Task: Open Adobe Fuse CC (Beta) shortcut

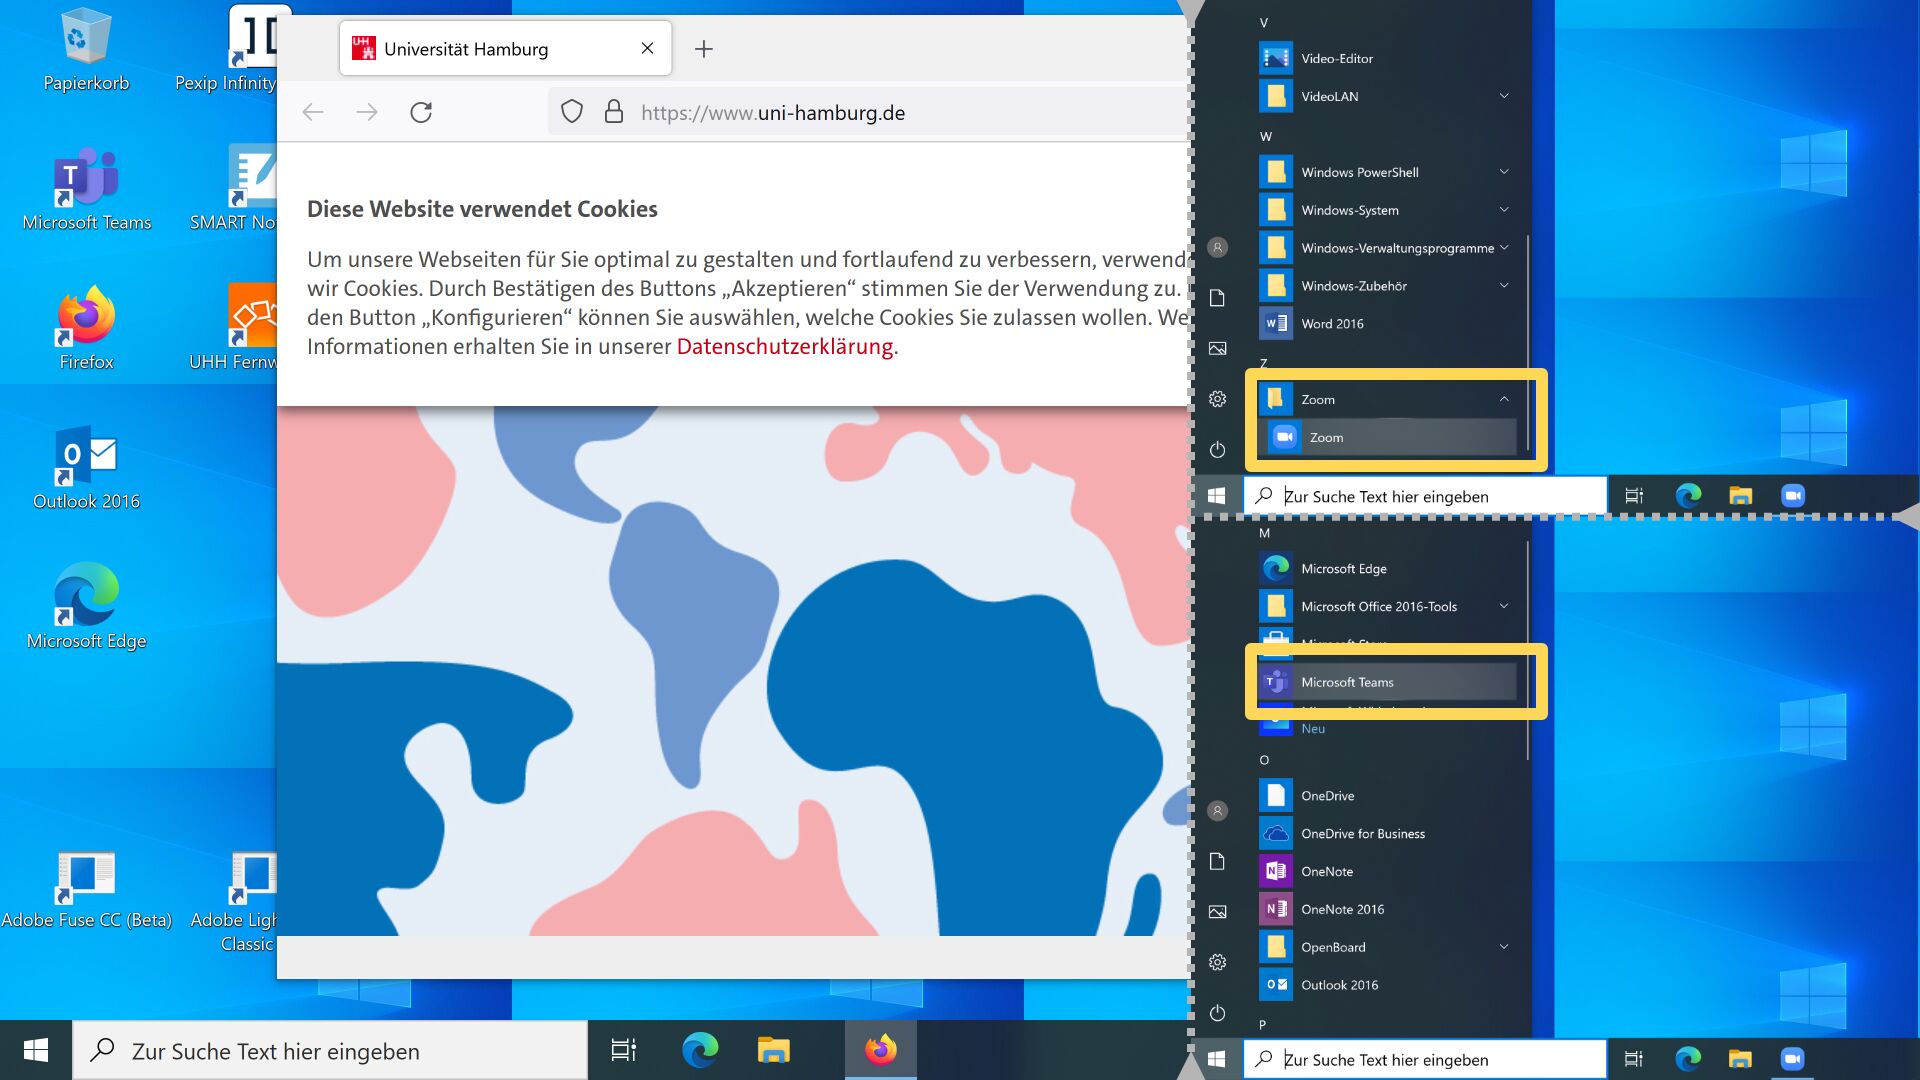Action: pos(86,890)
